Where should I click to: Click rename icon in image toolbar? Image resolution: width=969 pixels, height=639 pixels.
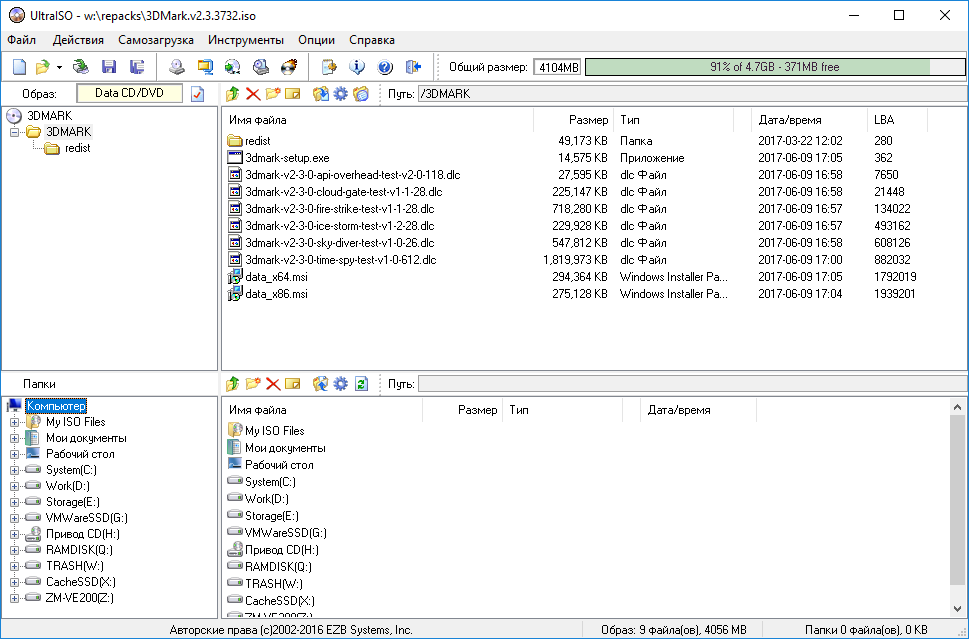292,94
